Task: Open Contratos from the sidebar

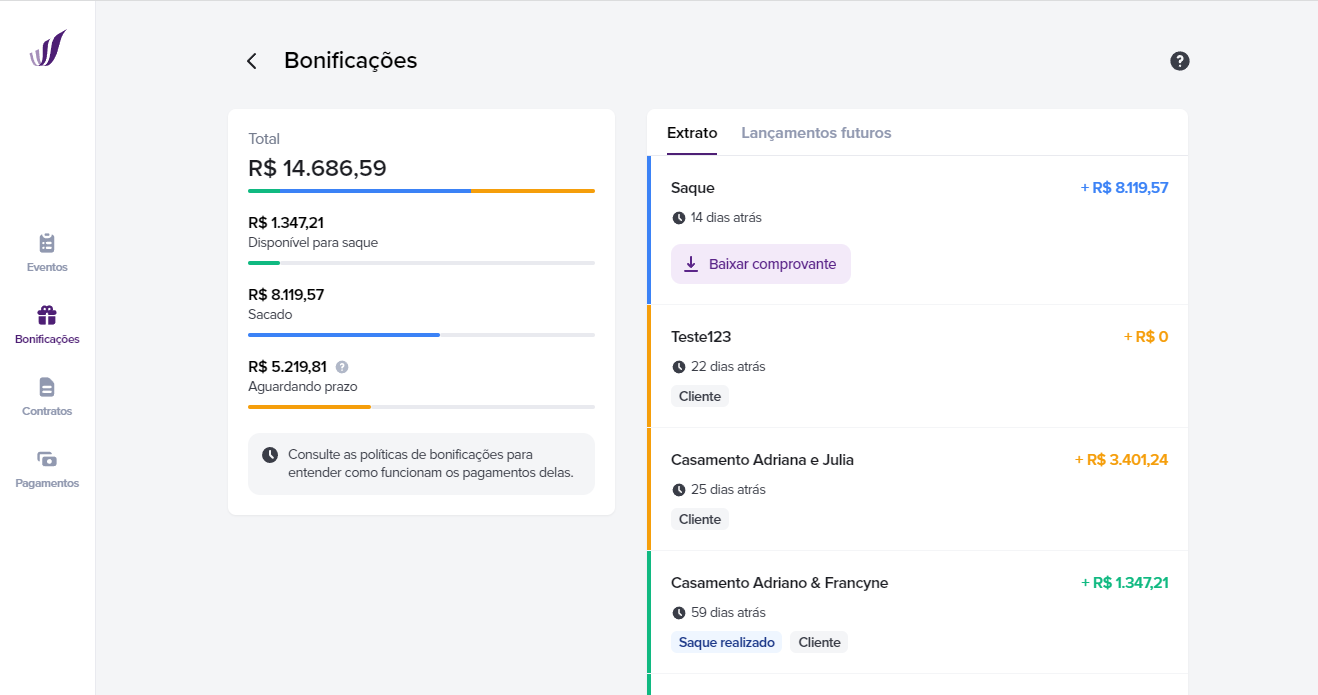Action: click(x=47, y=397)
